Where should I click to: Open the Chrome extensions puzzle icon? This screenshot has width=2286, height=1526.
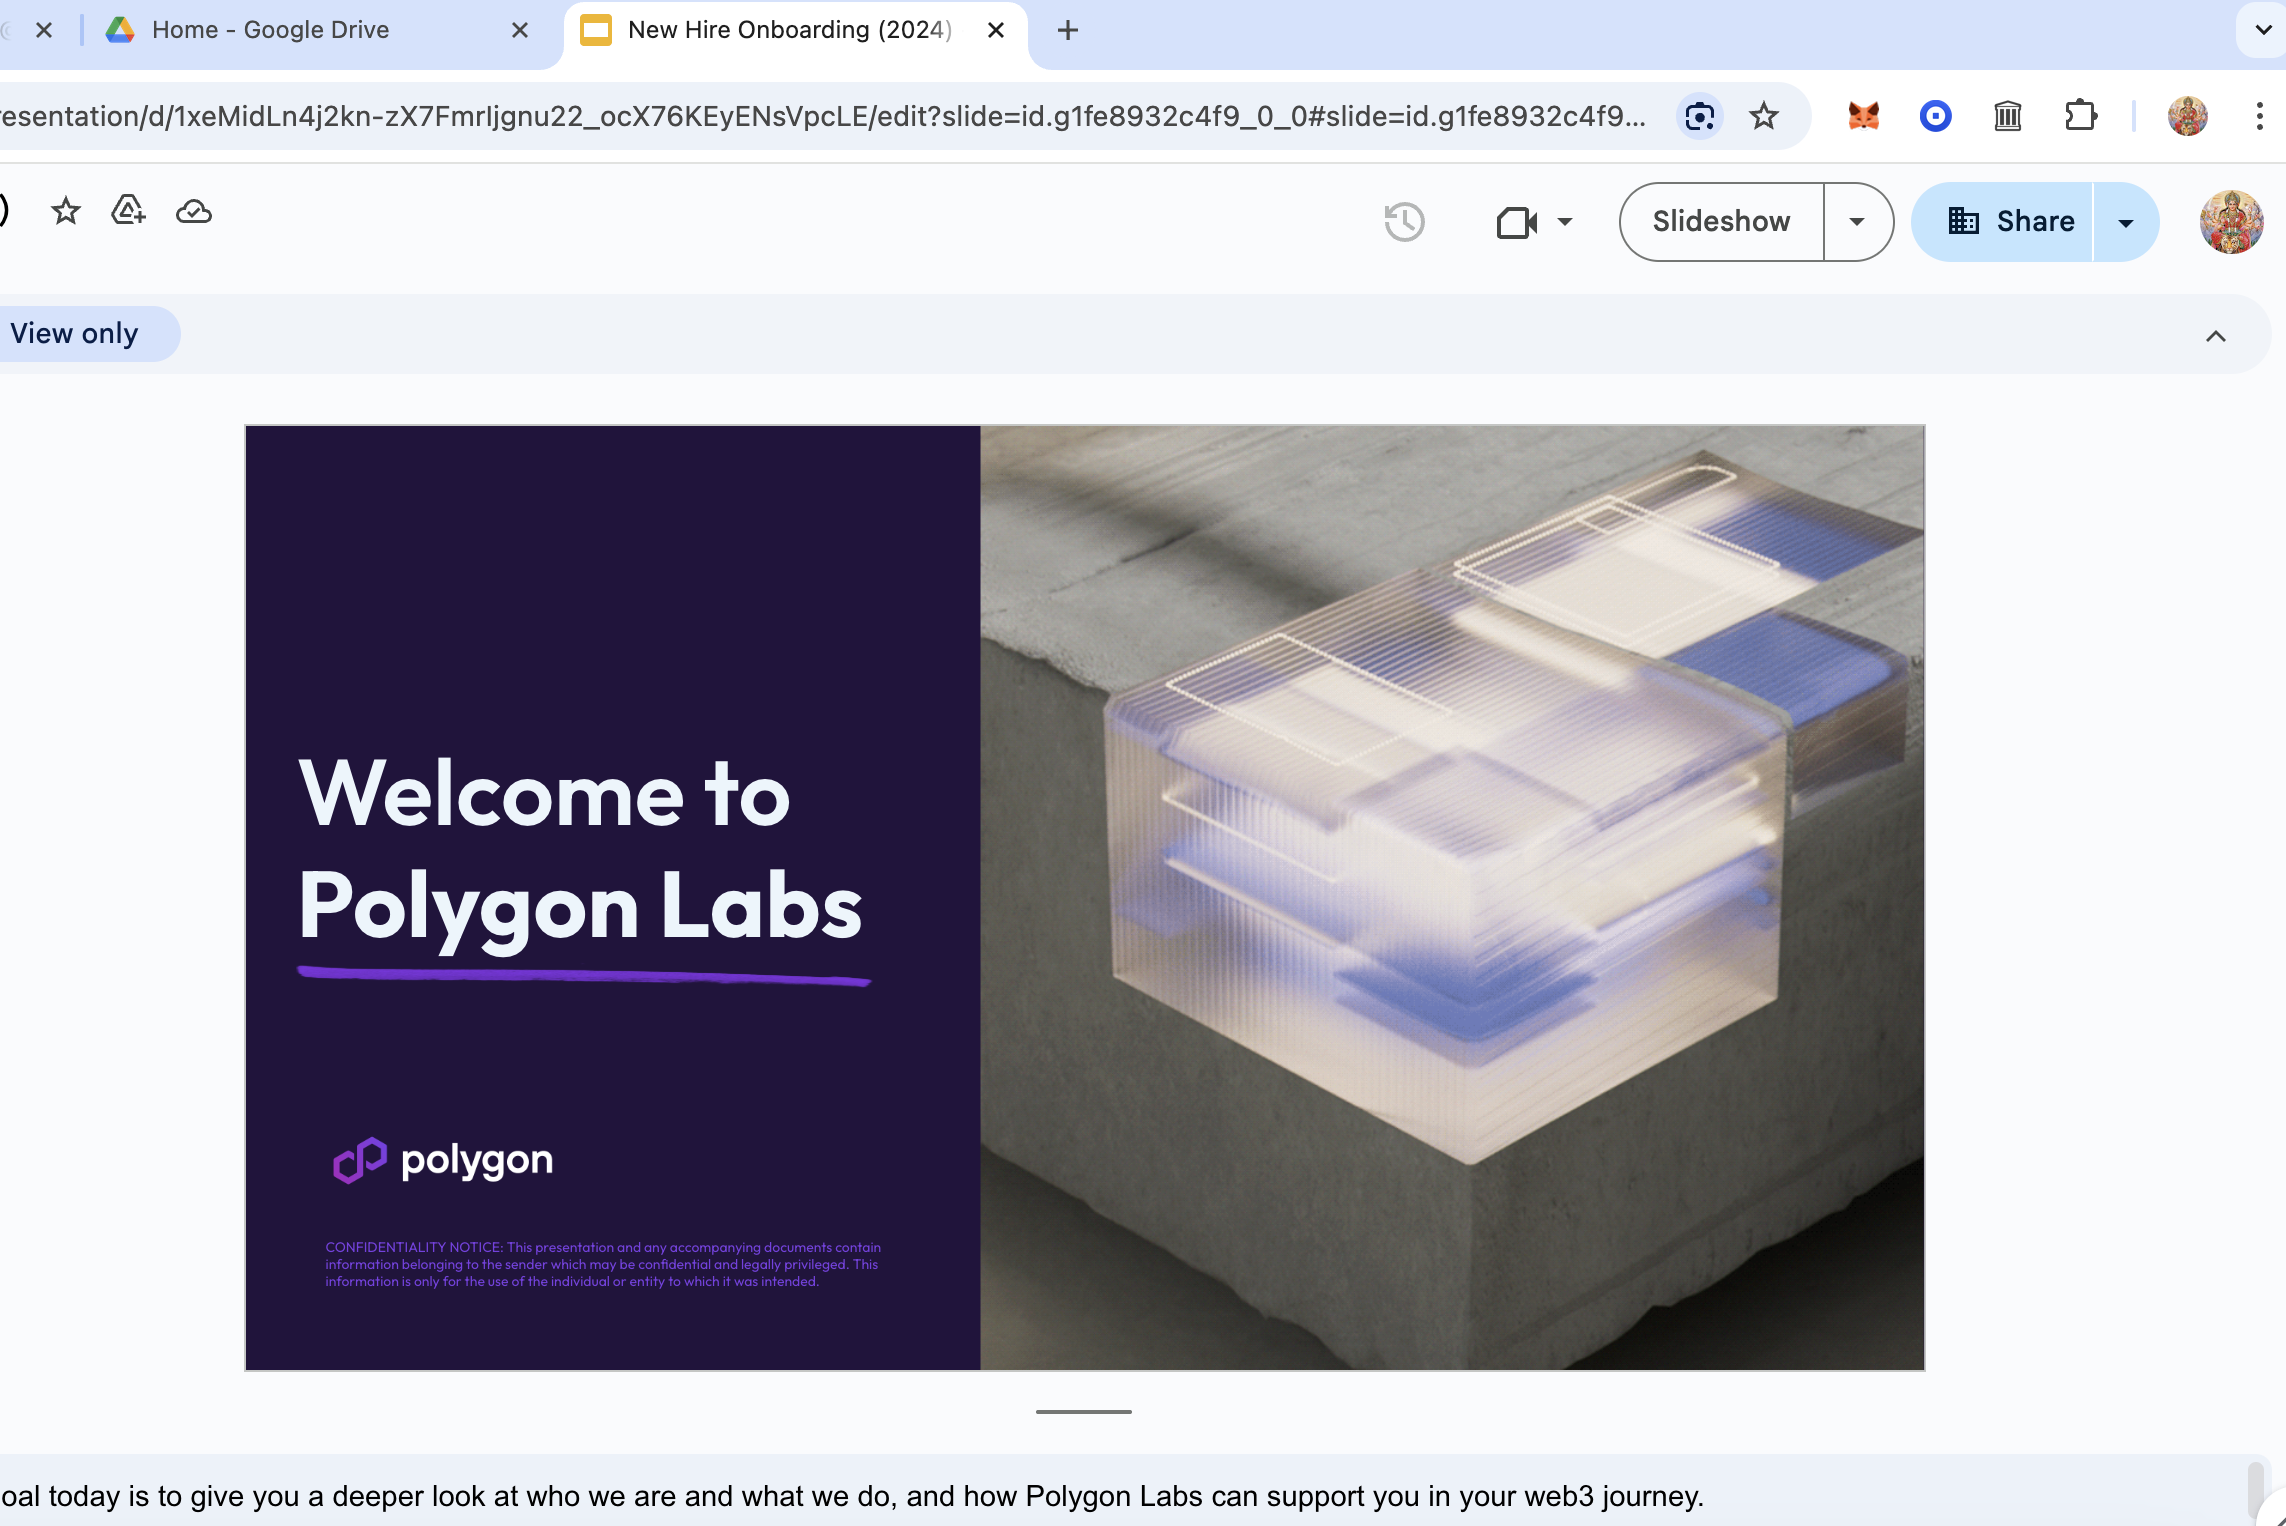(x=2080, y=117)
